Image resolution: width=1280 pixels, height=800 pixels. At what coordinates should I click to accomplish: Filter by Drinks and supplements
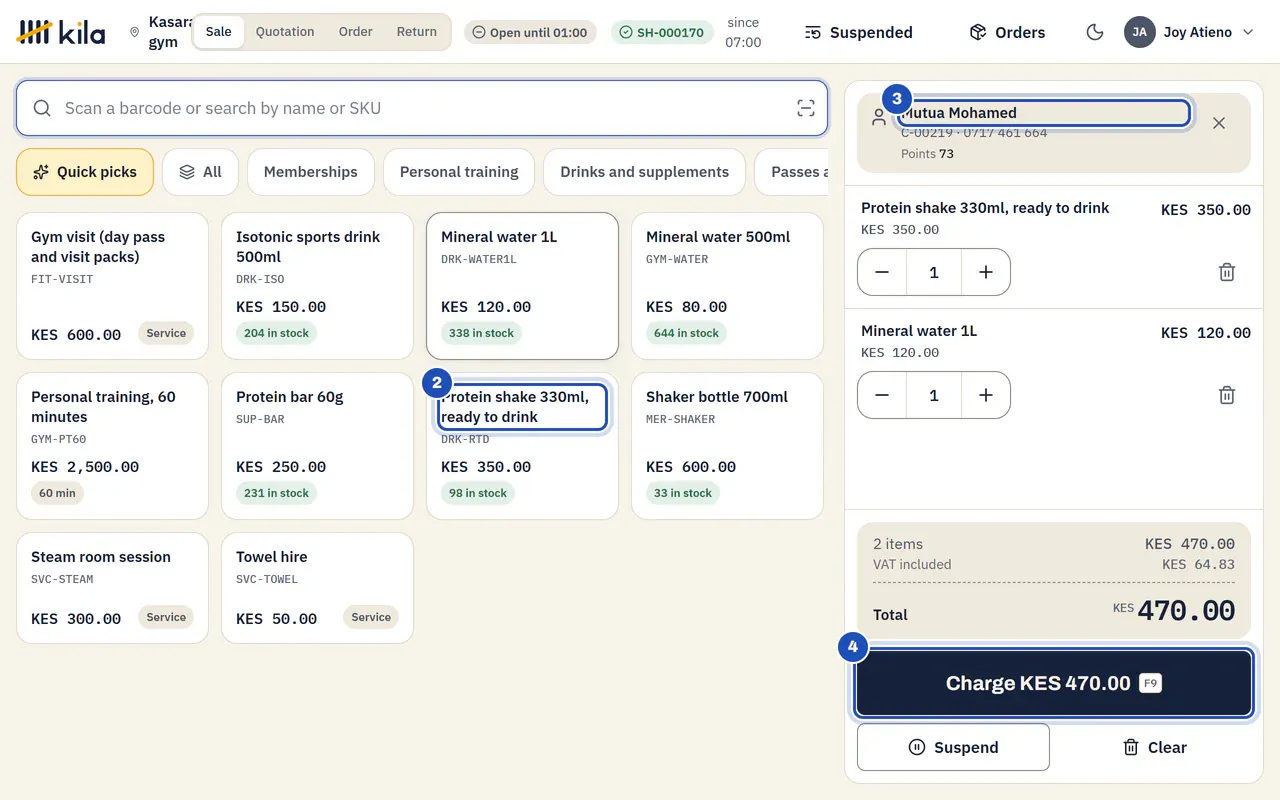(645, 172)
